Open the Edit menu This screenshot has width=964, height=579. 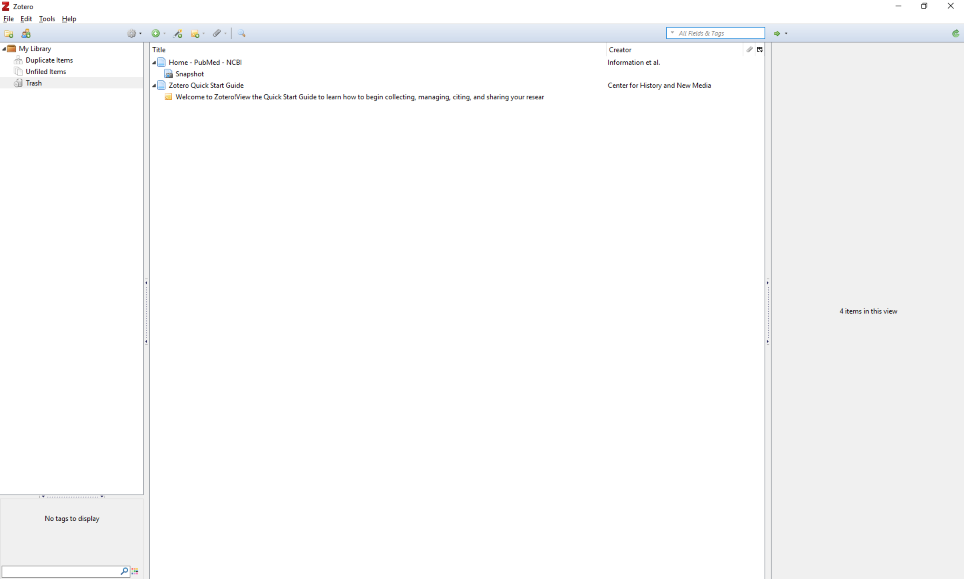(x=26, y=19)
